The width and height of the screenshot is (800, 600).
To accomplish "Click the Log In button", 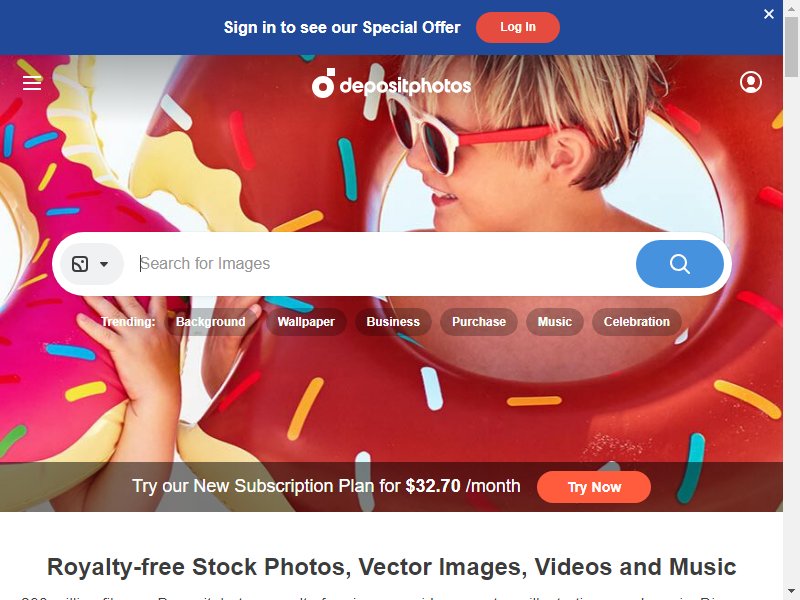I will click(x=517, y=27).
